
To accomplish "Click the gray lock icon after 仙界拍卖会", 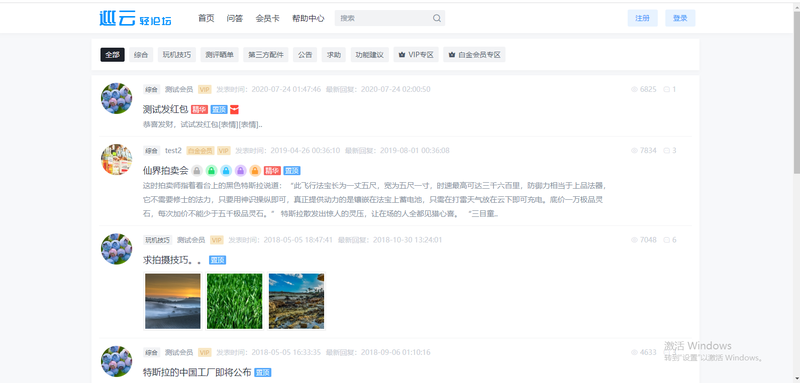I will click(197, 171).
